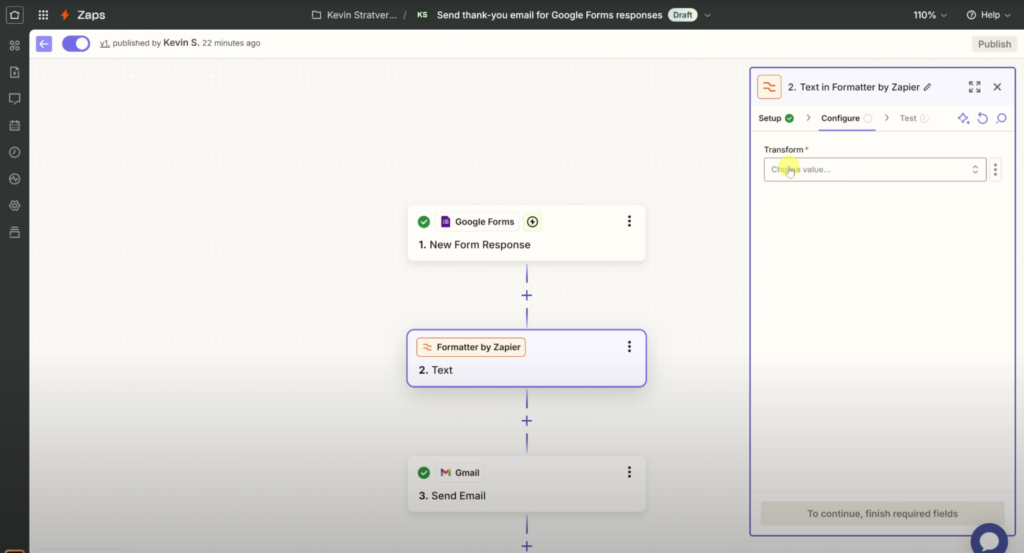
Task: Rename step with the pencil icon
Action: (927, 87)
